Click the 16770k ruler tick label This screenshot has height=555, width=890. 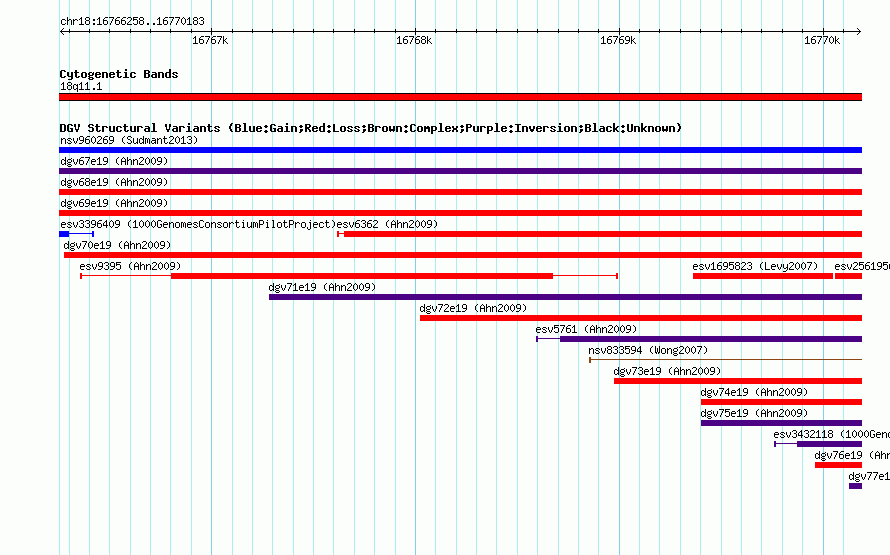click(822, 40)
